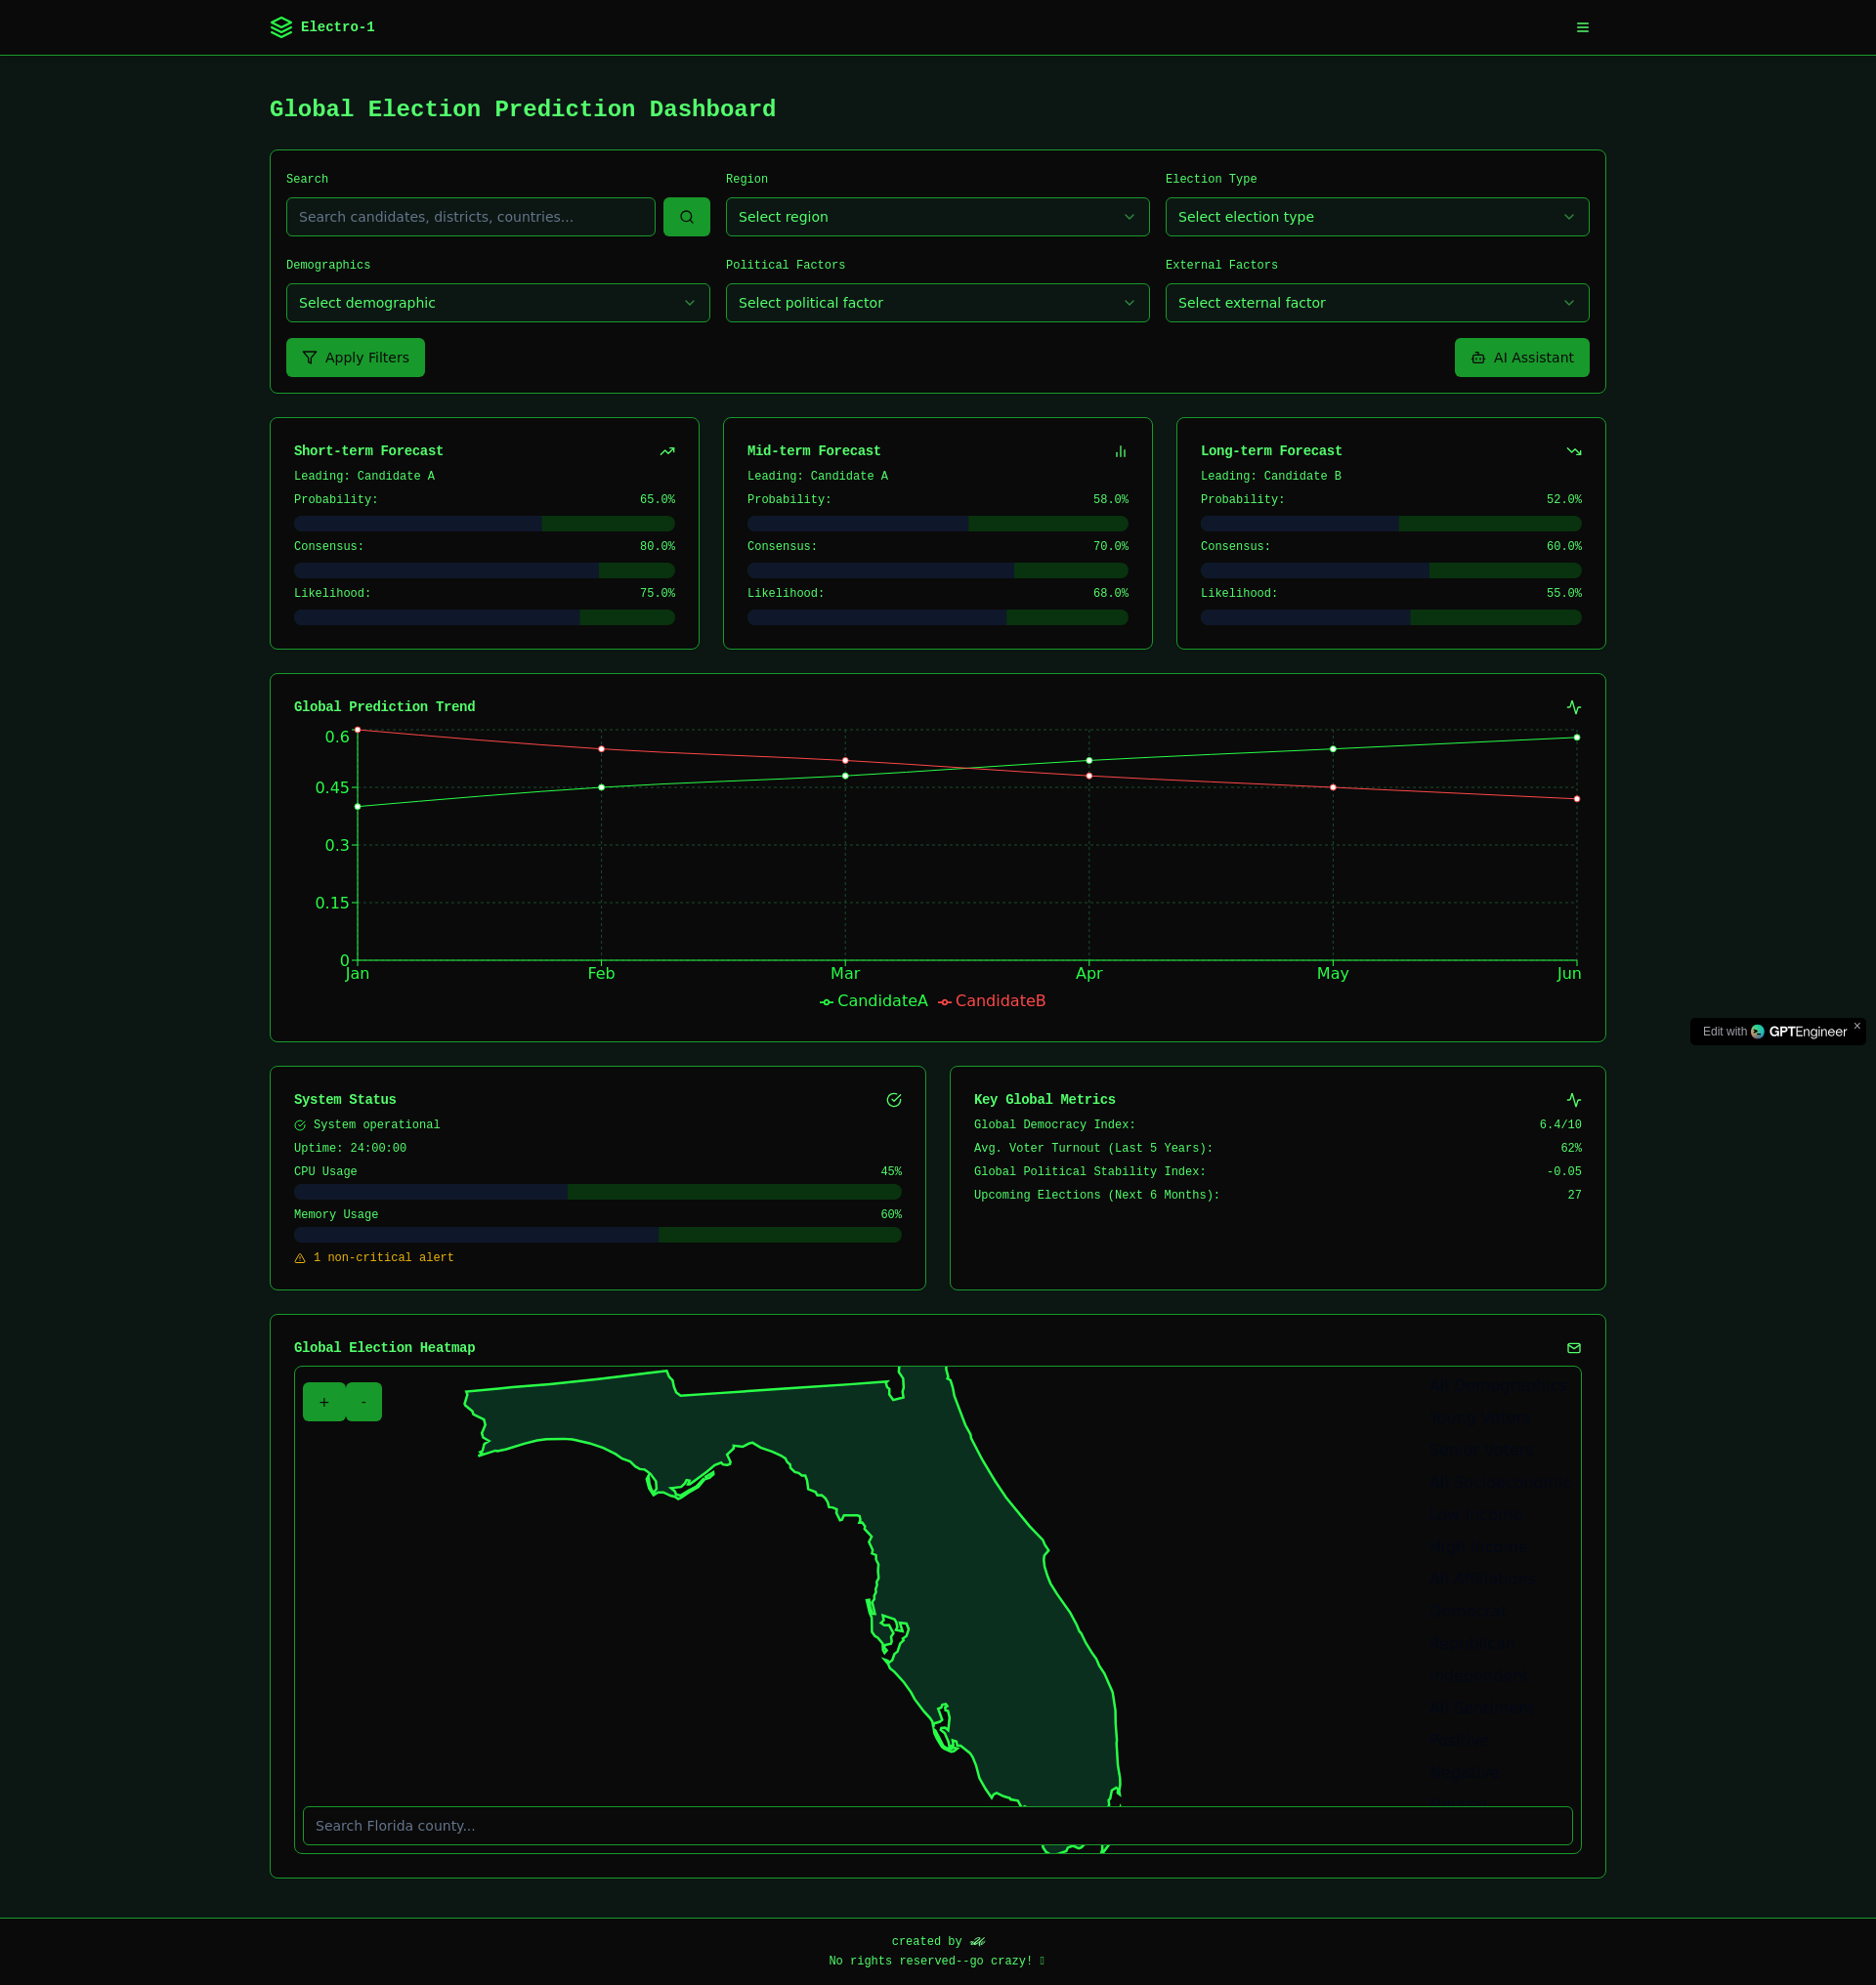Click the Edit with GPTEngineer link
The image size is (1876, 1985).
[x=1774, y=1032]
